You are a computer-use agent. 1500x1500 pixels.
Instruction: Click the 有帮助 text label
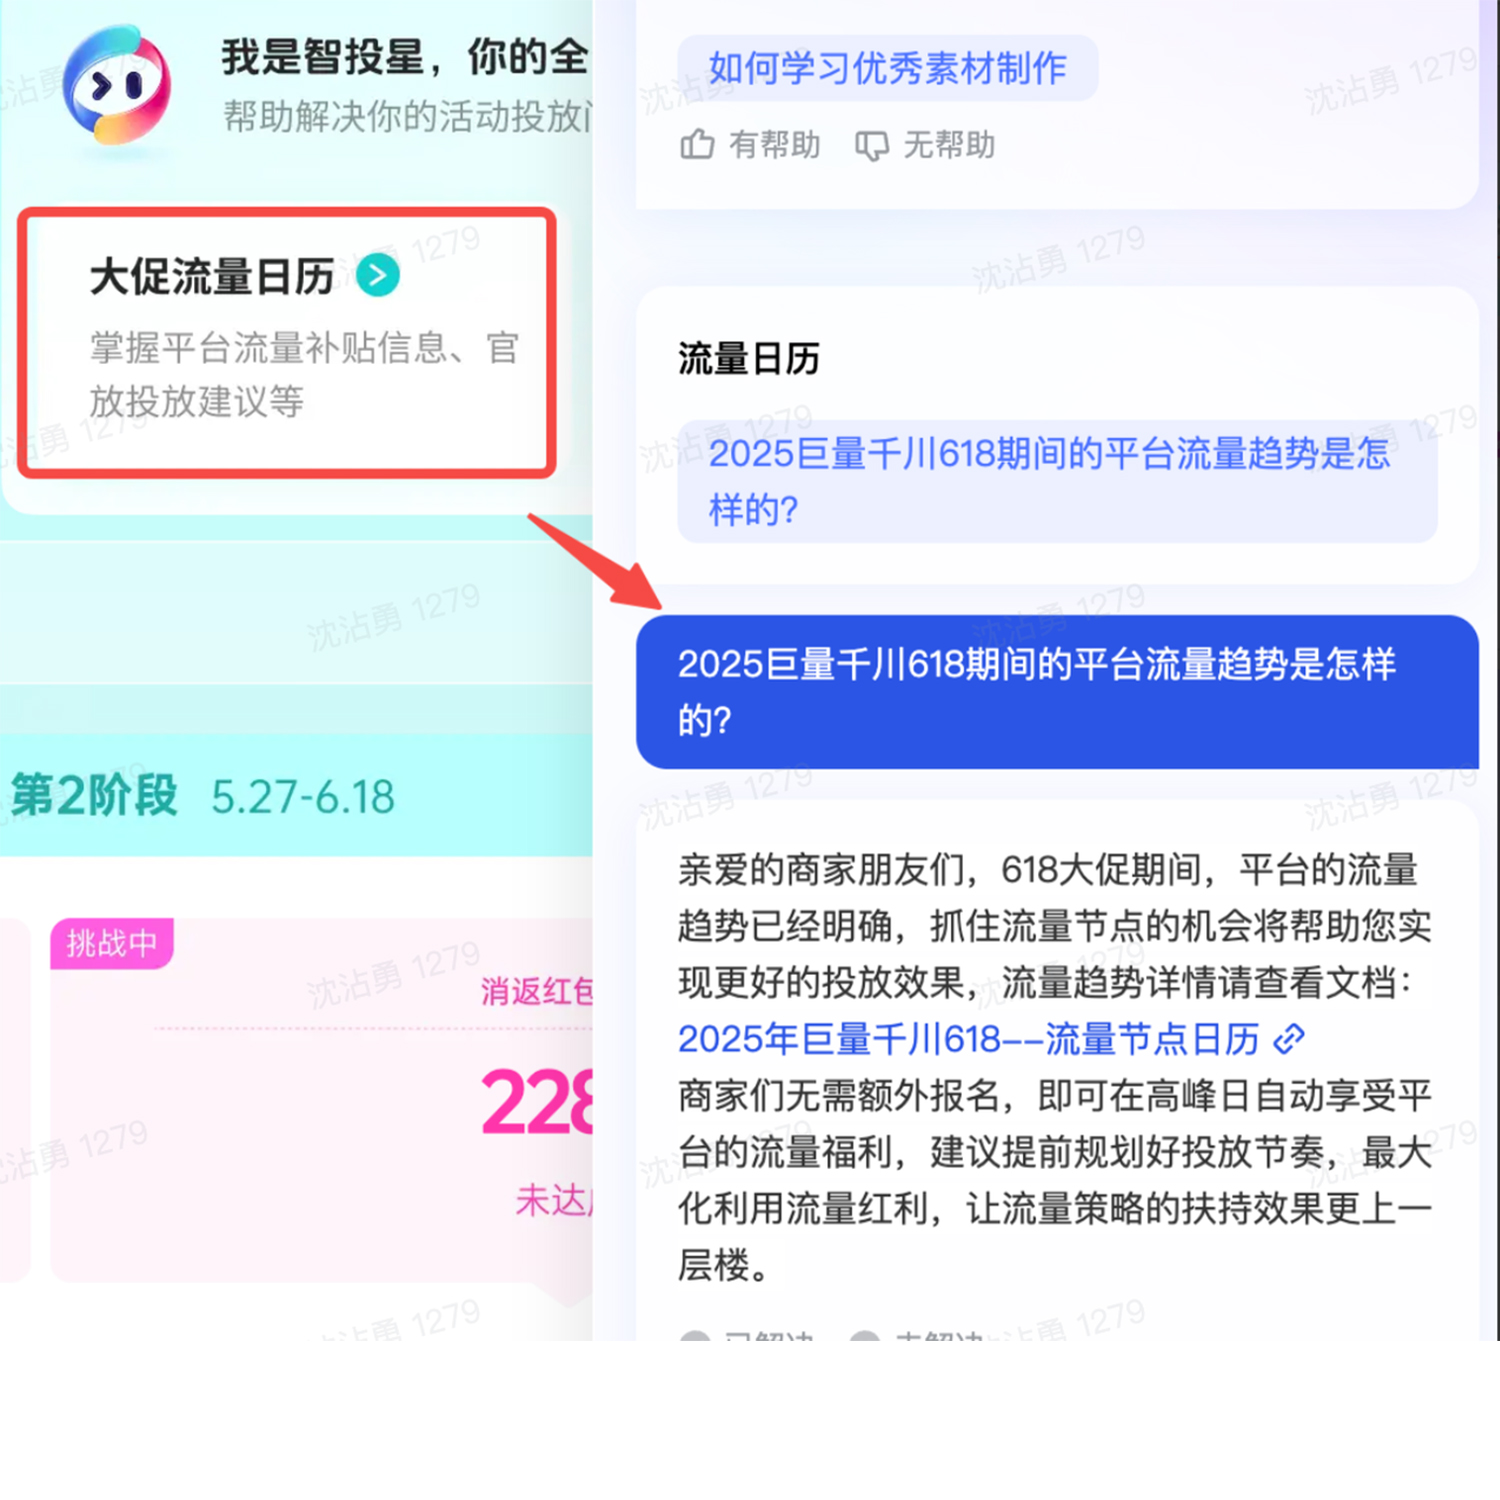tap(775, 145)
